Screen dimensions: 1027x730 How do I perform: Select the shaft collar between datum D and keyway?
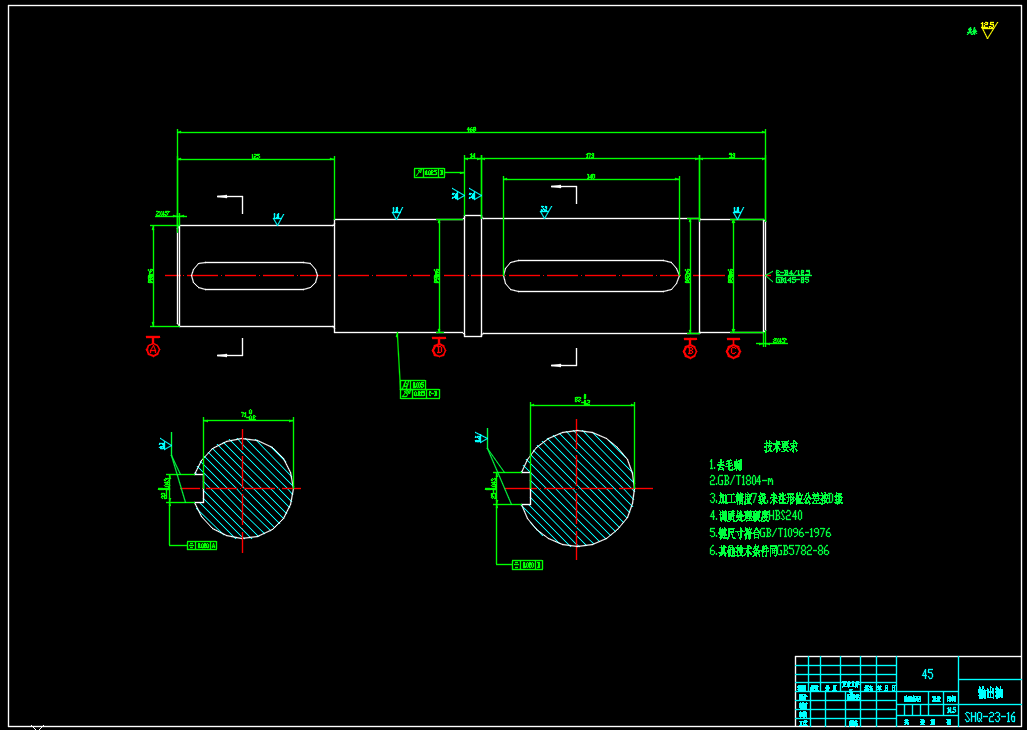(x=473, y=276)
